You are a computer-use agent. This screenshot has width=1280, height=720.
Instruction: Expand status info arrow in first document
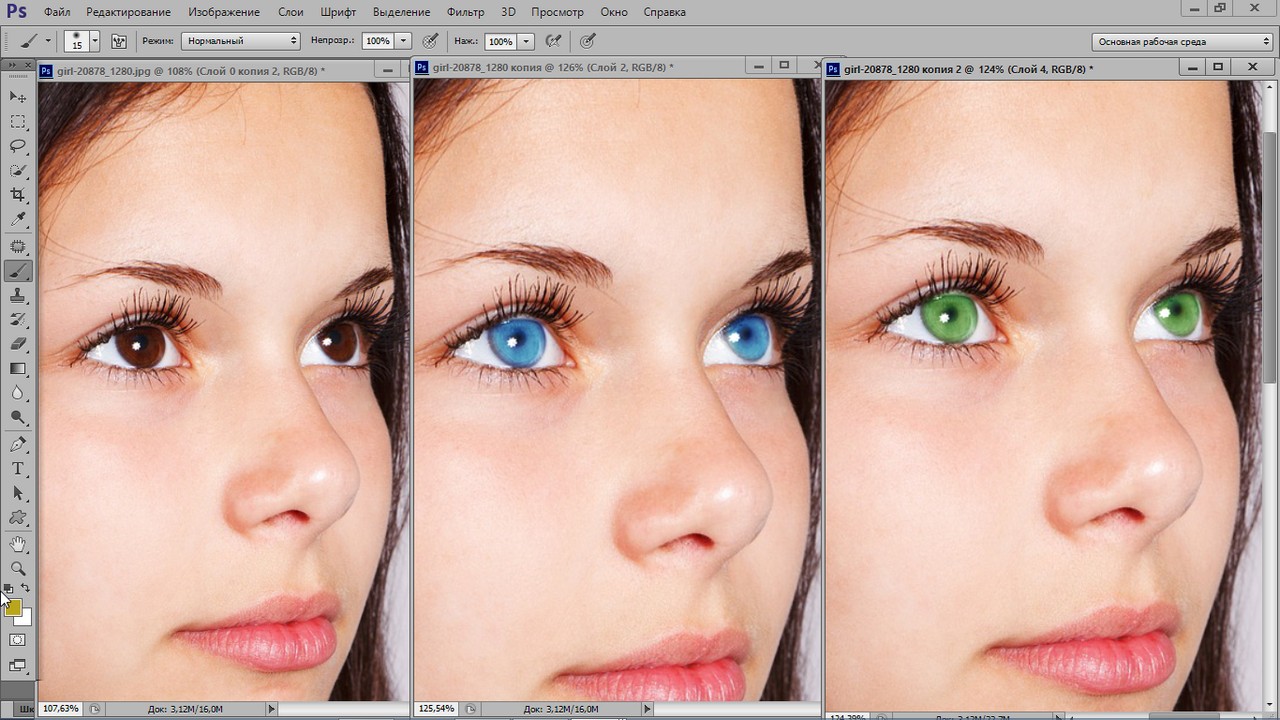[x=271, y=708]
